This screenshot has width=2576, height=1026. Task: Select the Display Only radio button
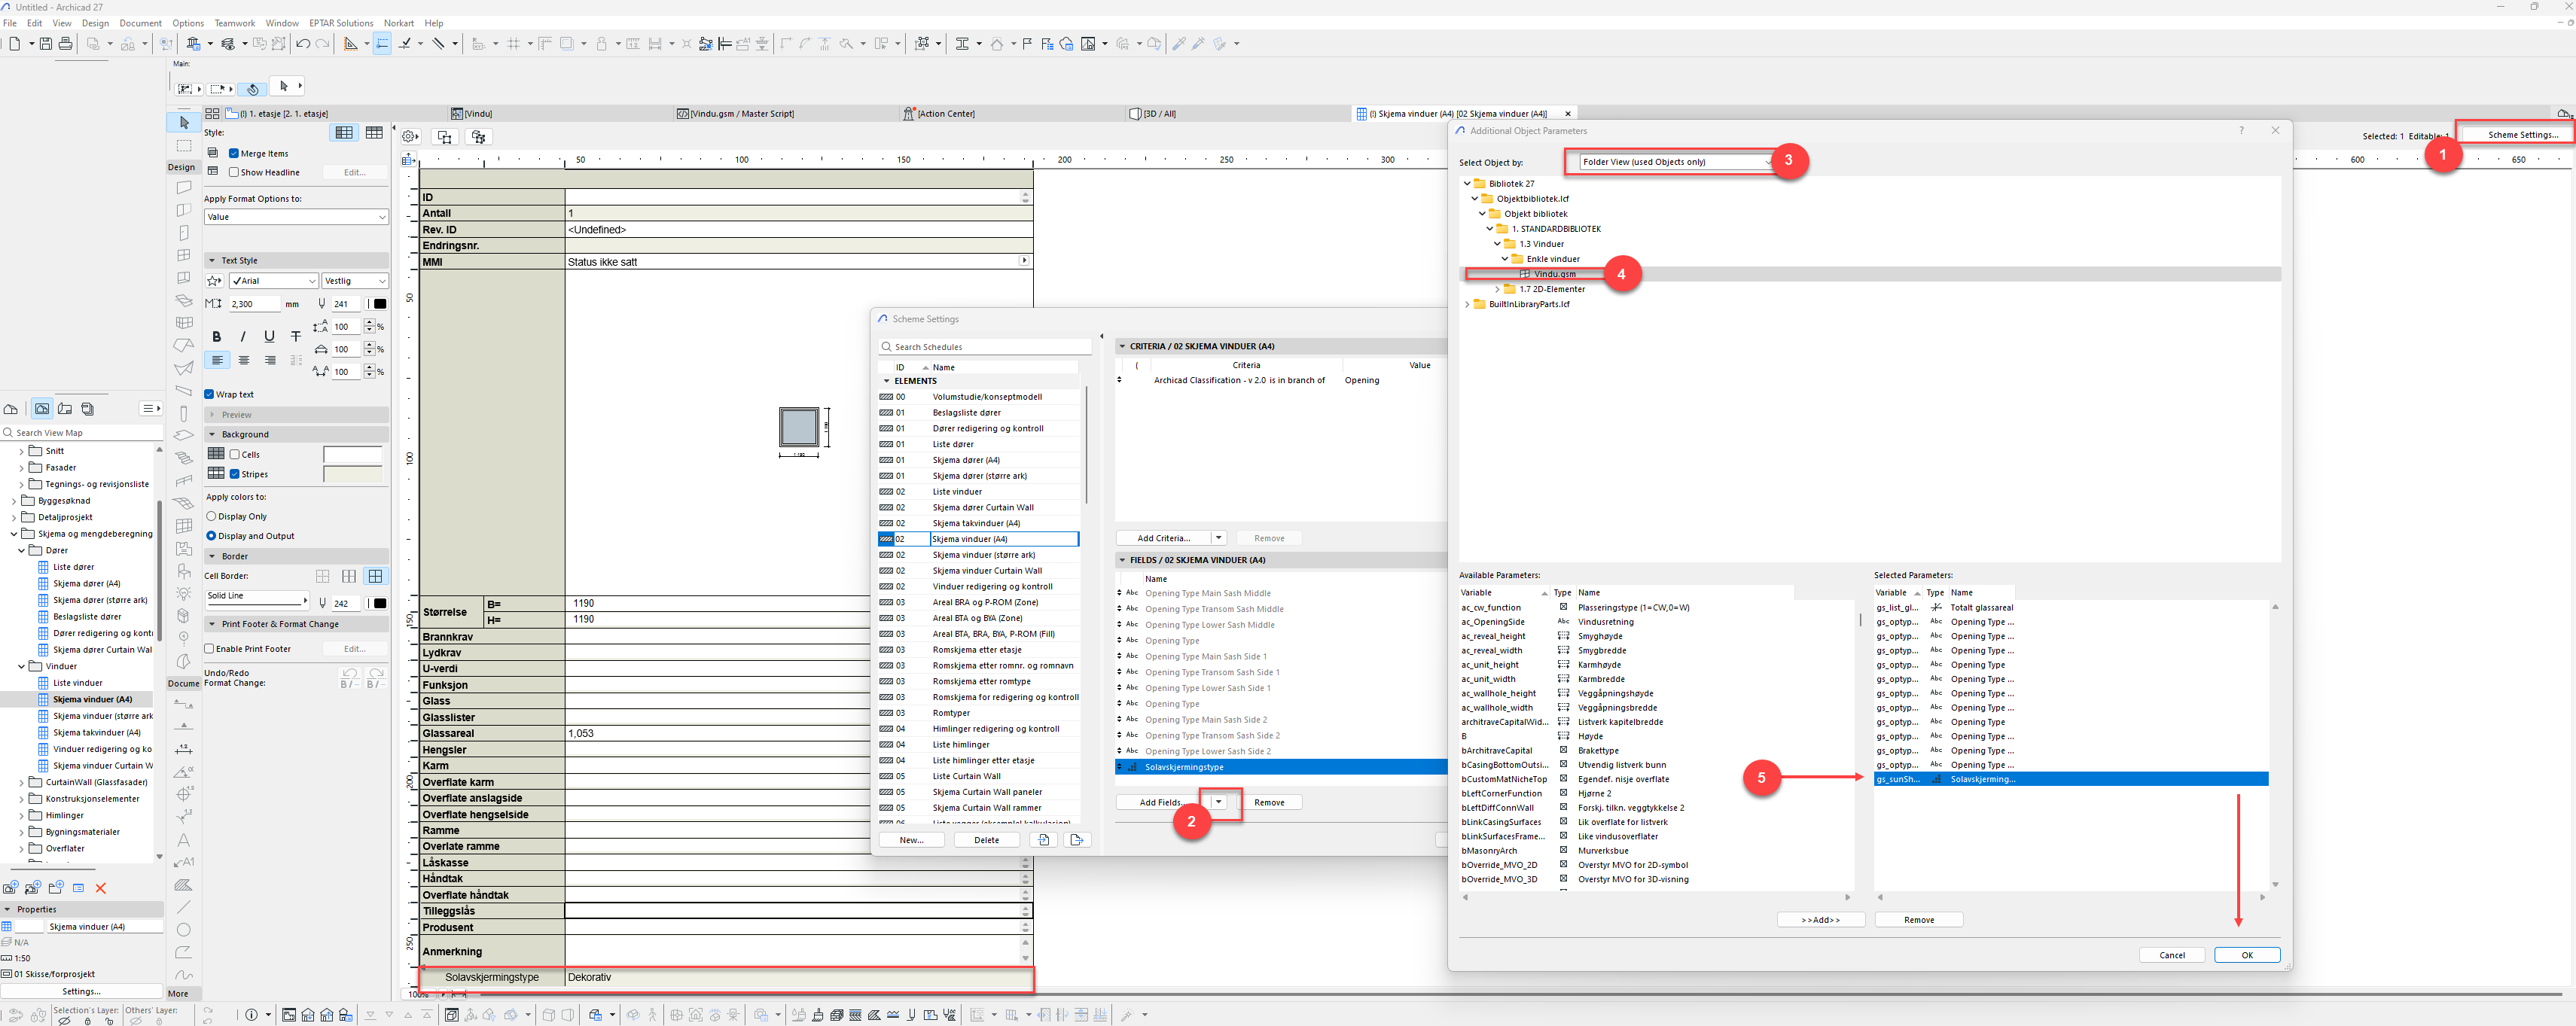pyautogui.click(x=211, y=516)
